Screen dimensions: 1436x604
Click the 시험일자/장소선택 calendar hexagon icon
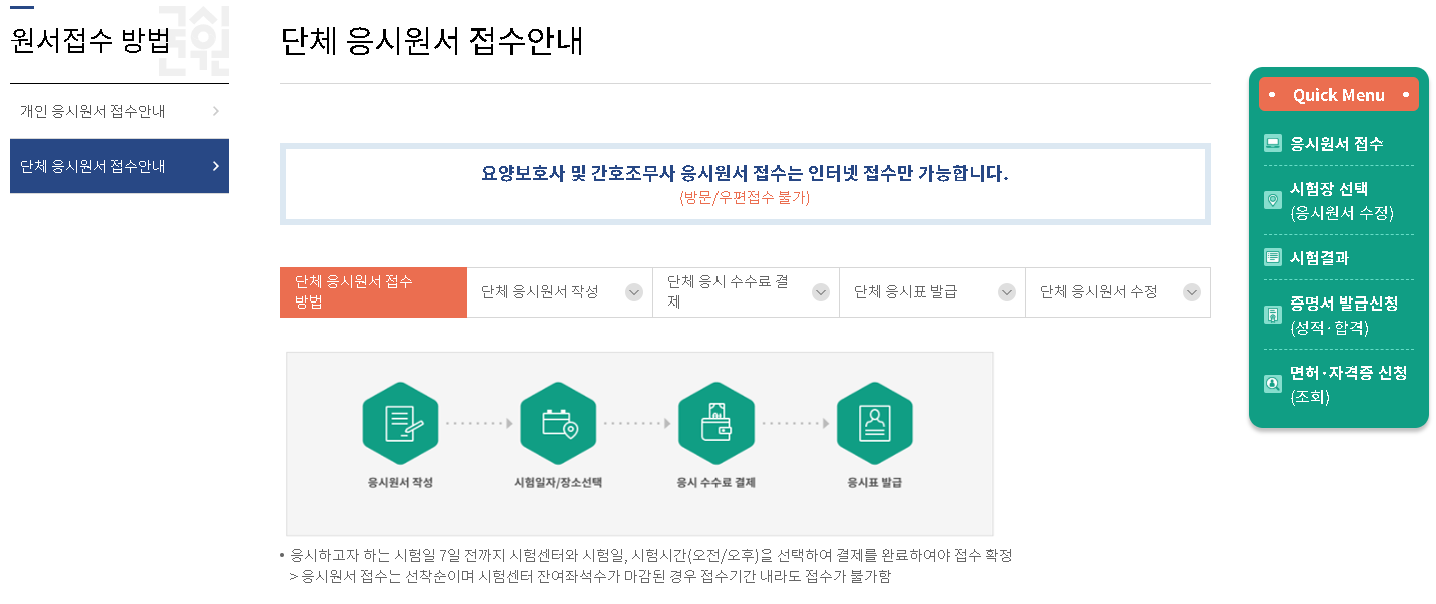pos(558,423)
